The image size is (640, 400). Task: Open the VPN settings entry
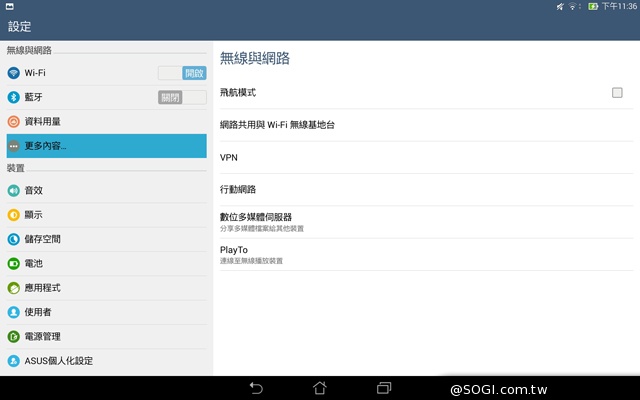427,158
